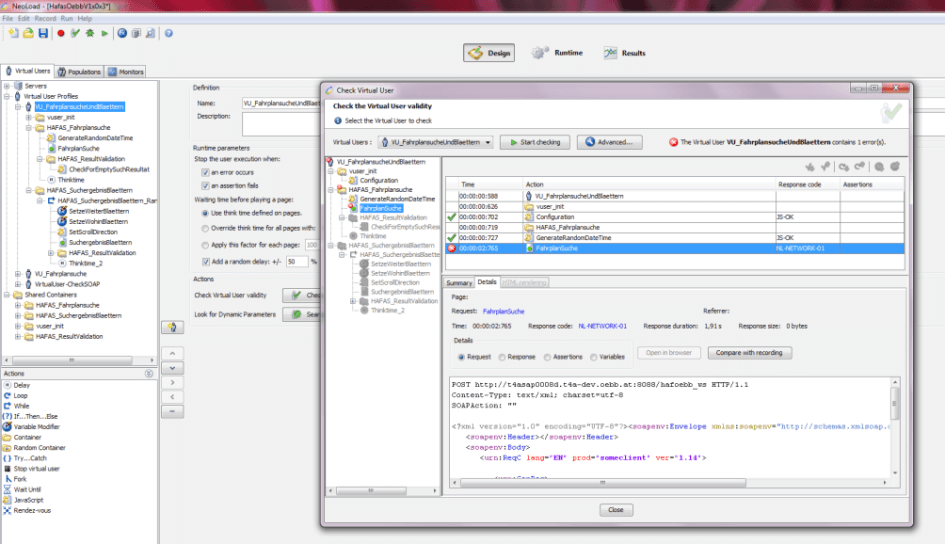Viewport: 945px width, 544px height.
Task: Select the Wait Until action
Action: point(28,488)
